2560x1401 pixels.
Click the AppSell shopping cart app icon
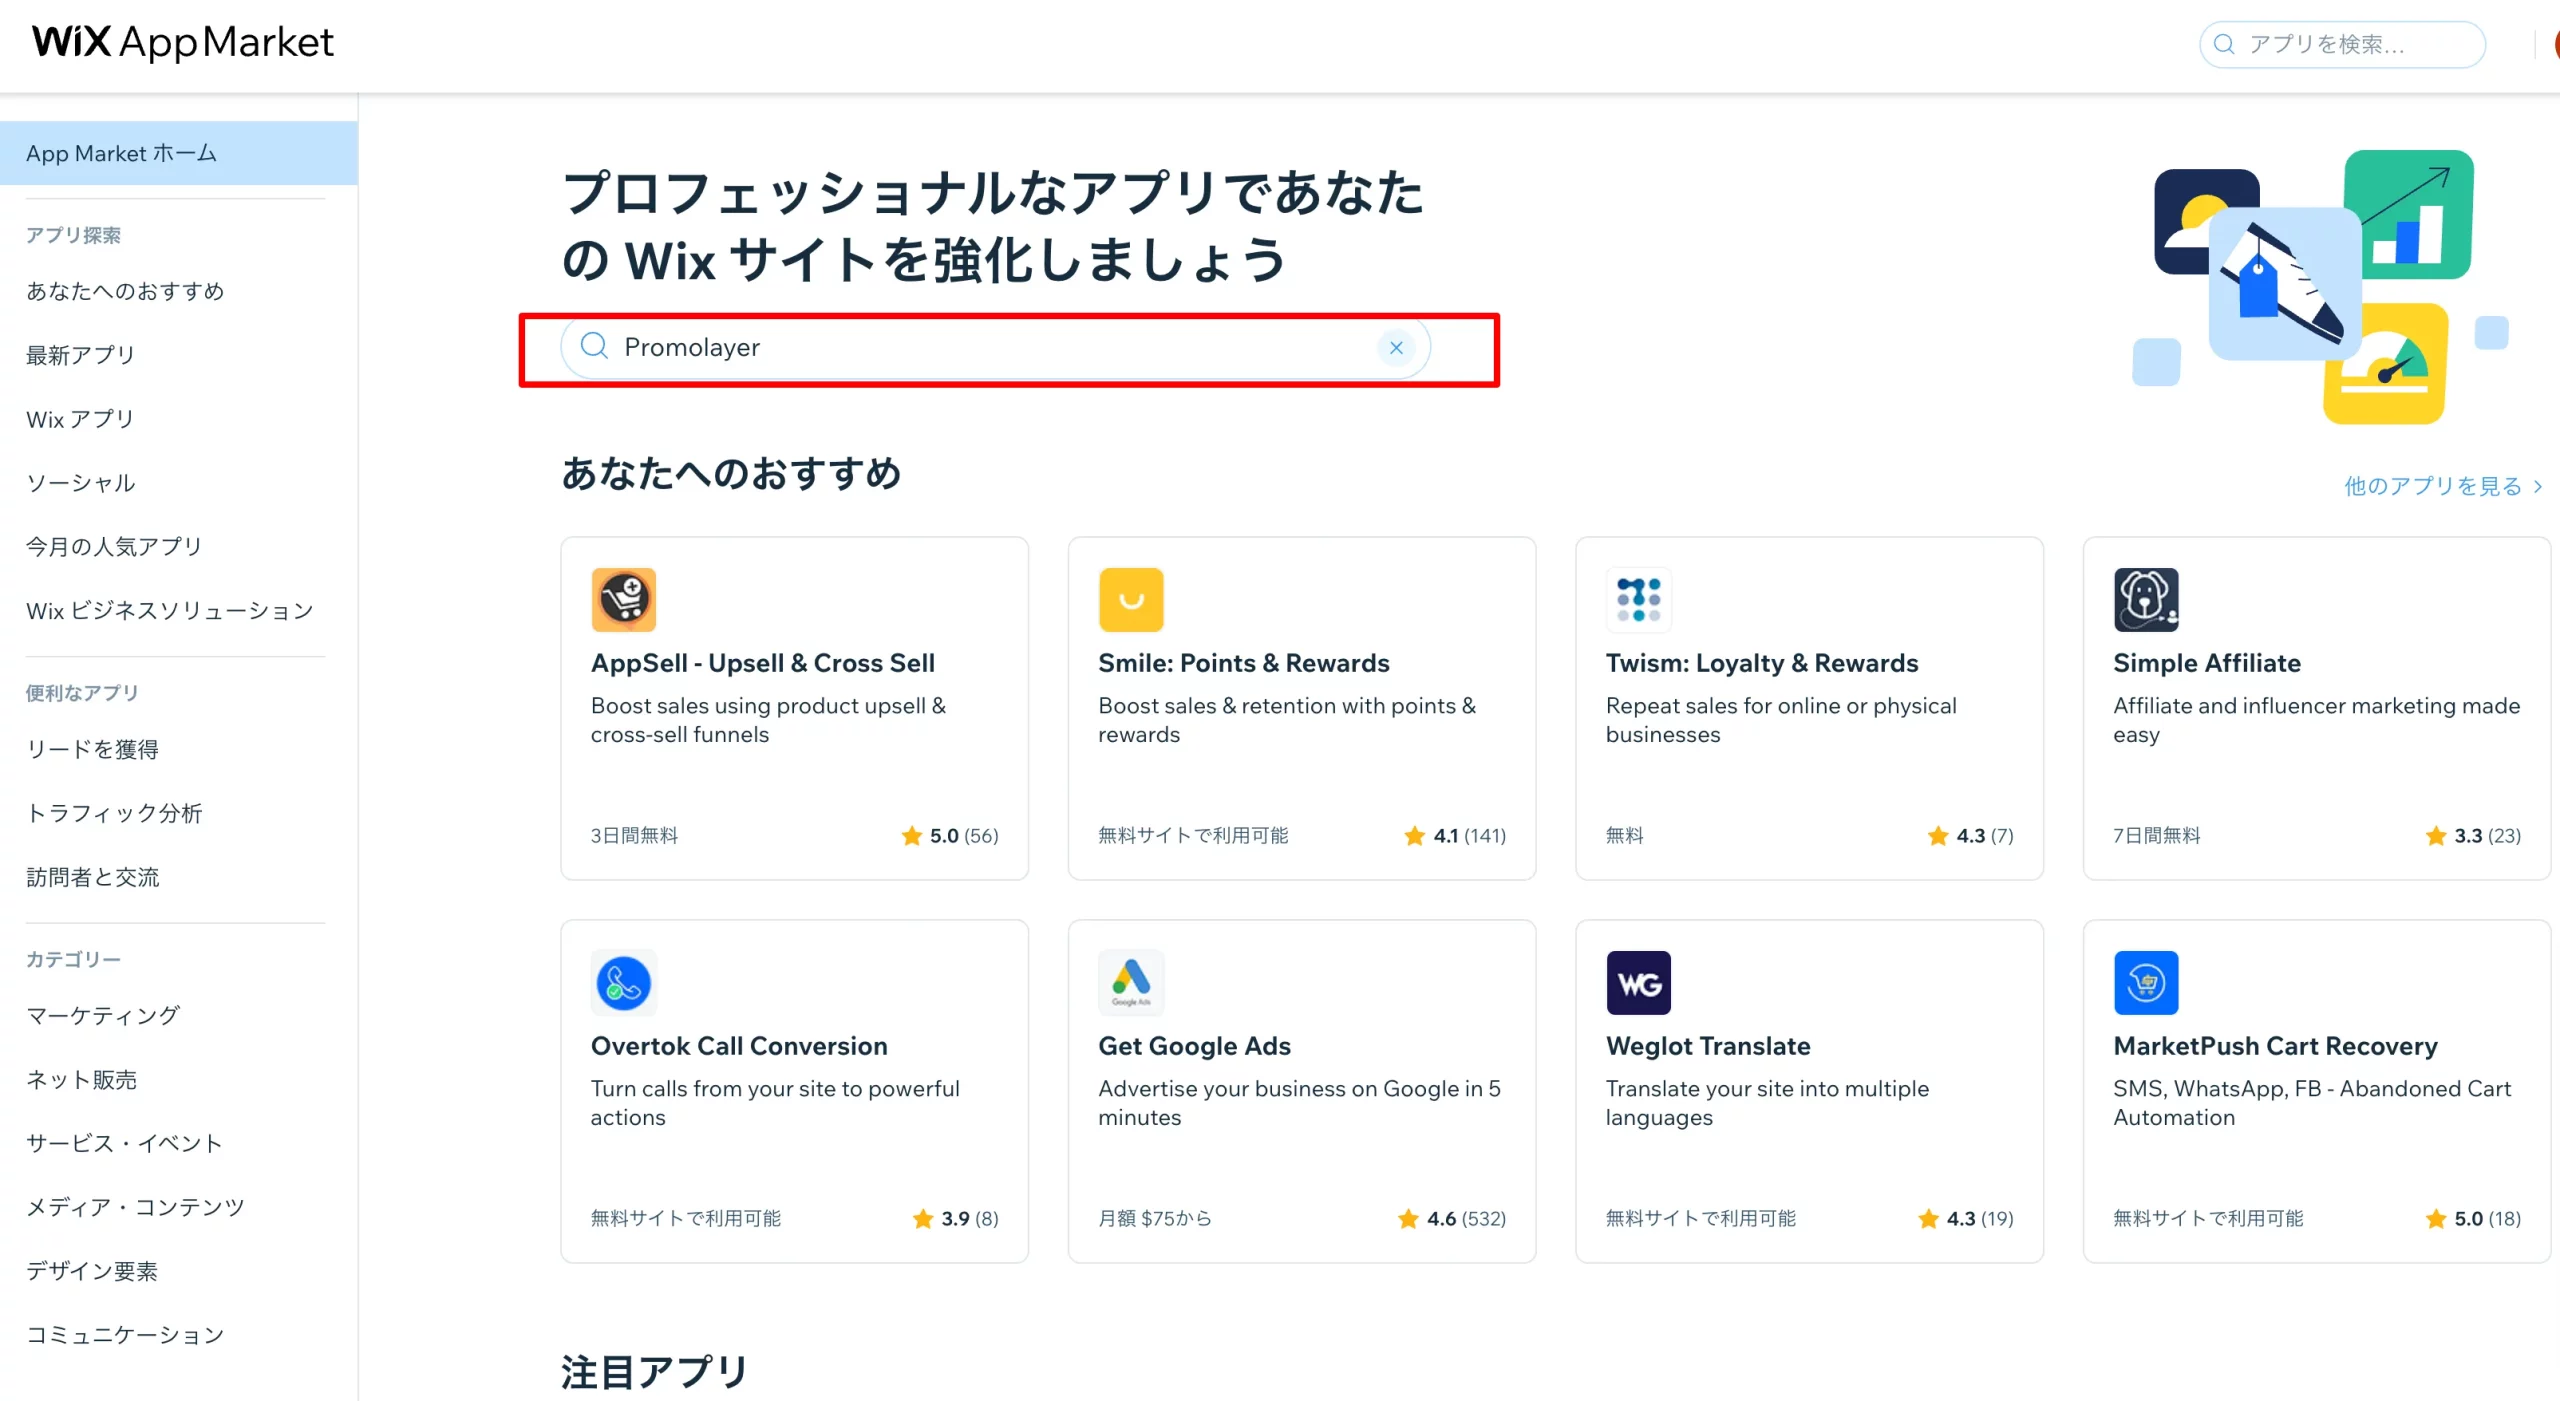click(623, 600)
